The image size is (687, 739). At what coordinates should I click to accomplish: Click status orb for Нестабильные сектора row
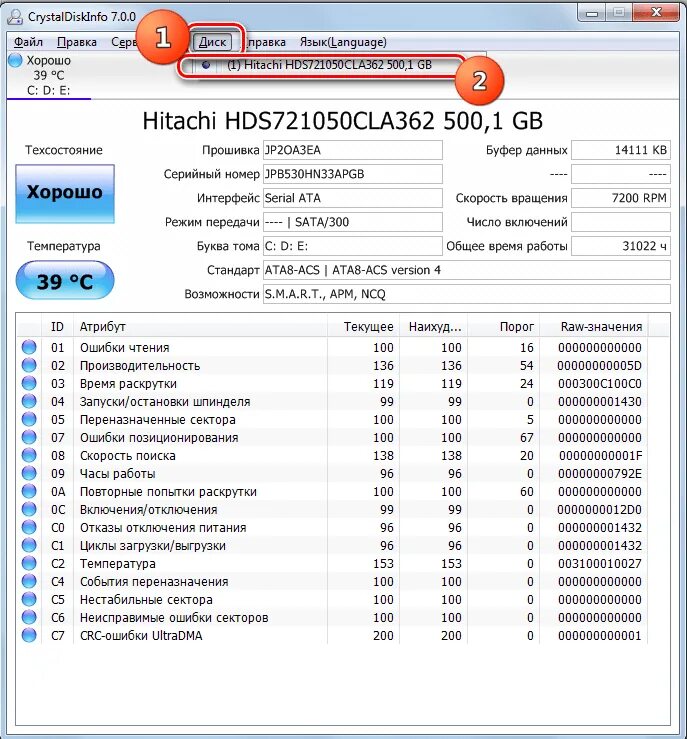(x=29, y=599)
